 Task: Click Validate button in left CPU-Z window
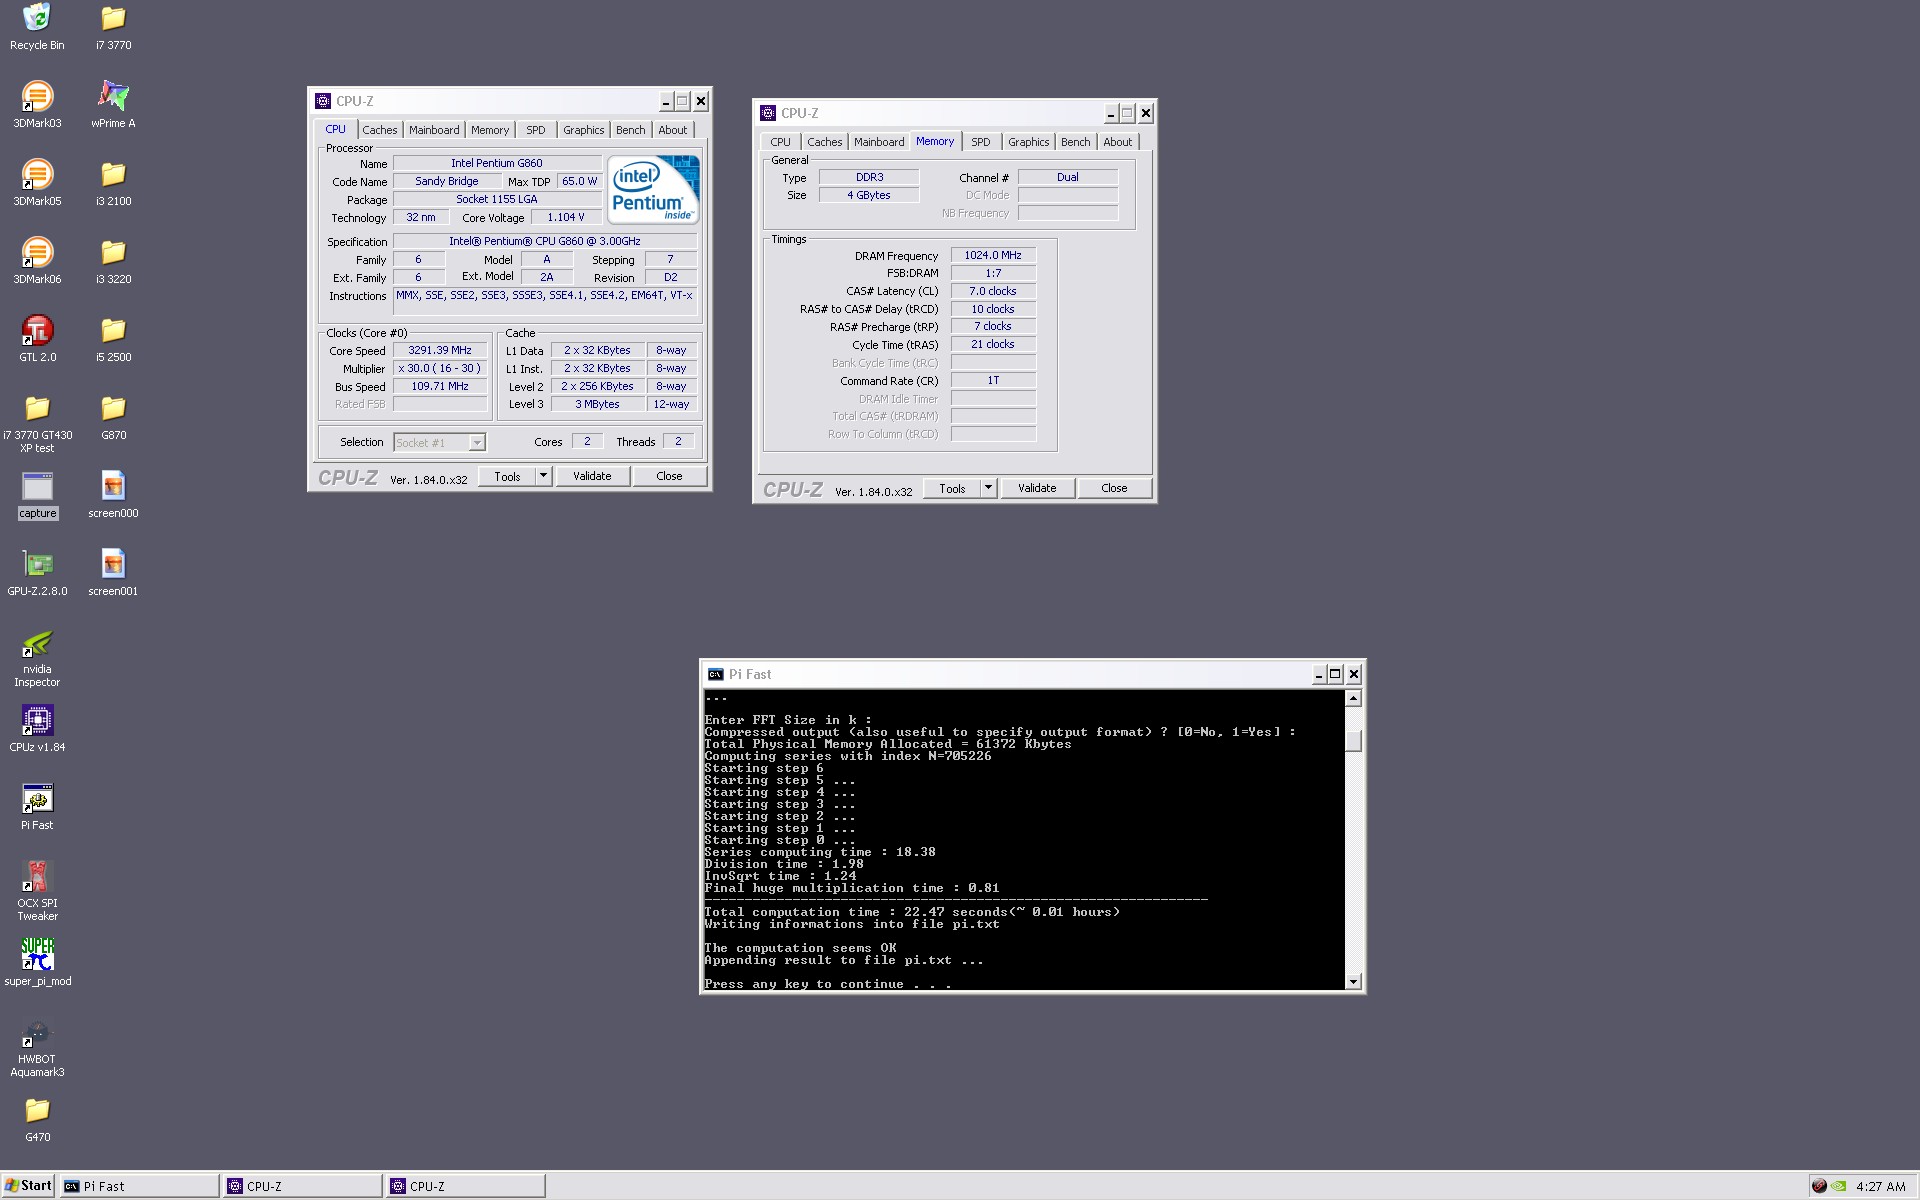[x=592, y=476]
